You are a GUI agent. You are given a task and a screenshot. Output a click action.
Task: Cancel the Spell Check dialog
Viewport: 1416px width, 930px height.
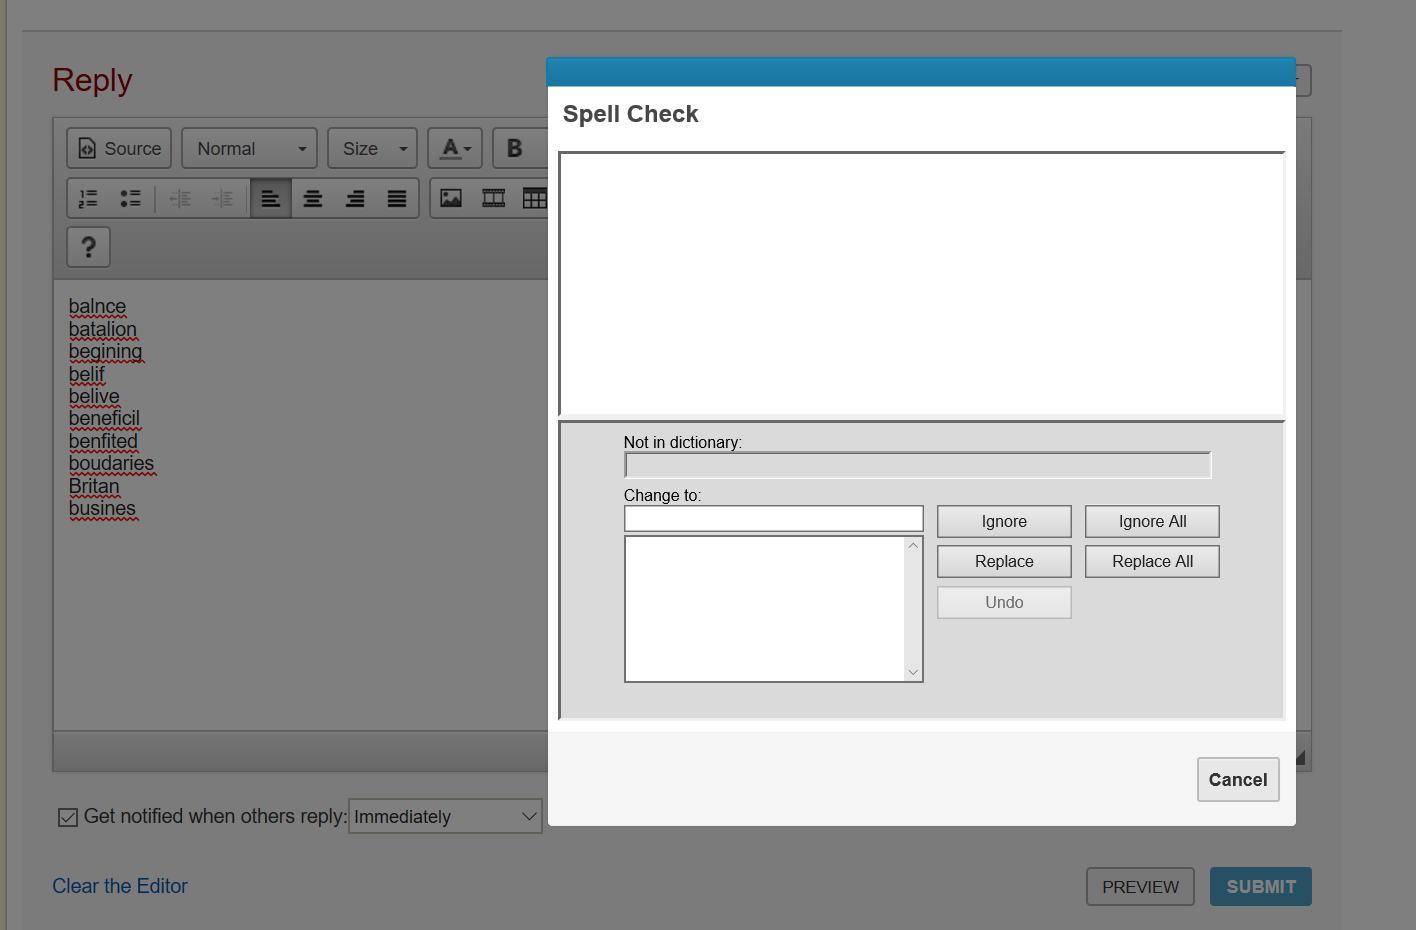(1237, 780)
